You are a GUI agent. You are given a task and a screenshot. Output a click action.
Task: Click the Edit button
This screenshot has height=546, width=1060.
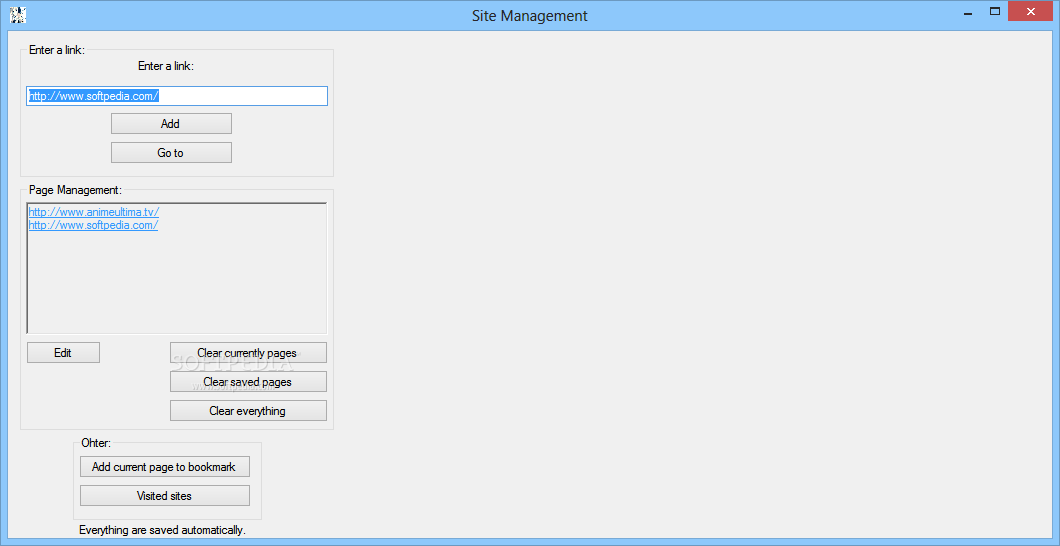pos(64,353)
